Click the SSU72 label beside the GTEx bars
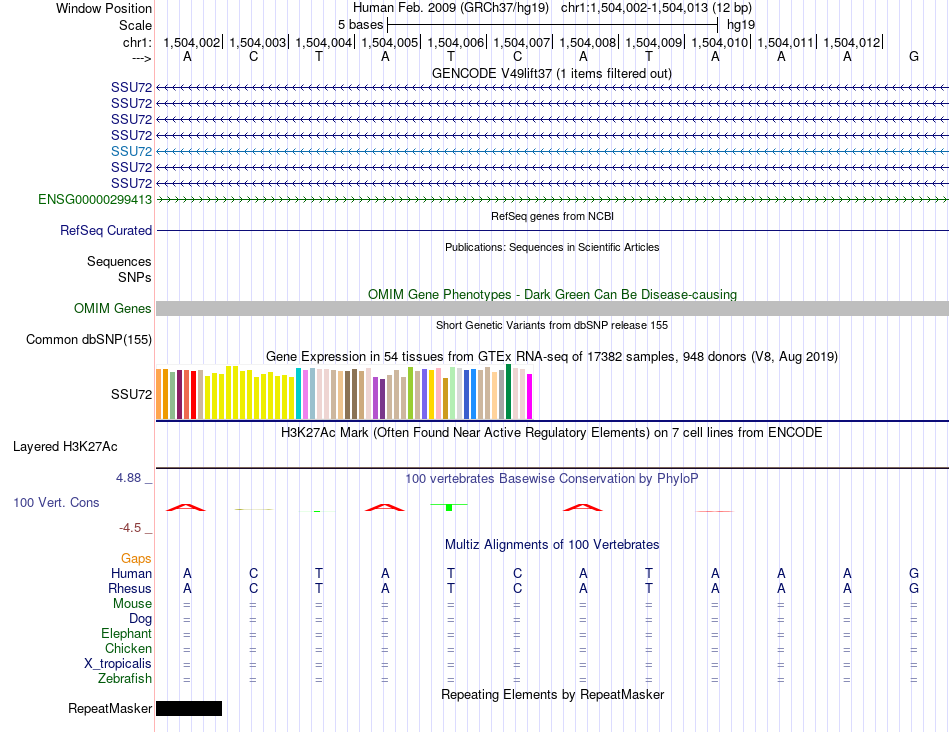950x732 pixels. [131, 394]
